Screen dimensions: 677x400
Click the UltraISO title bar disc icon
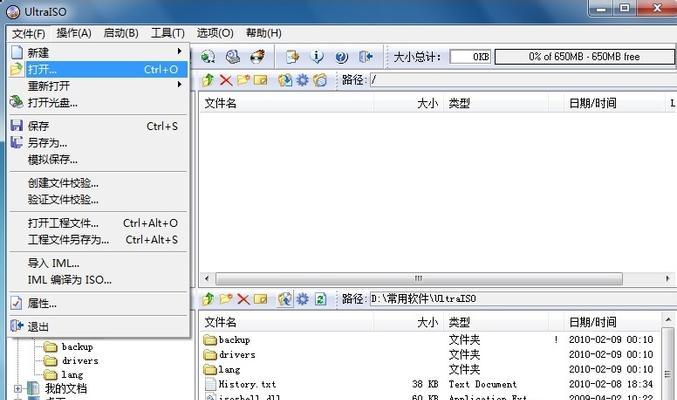13,12
